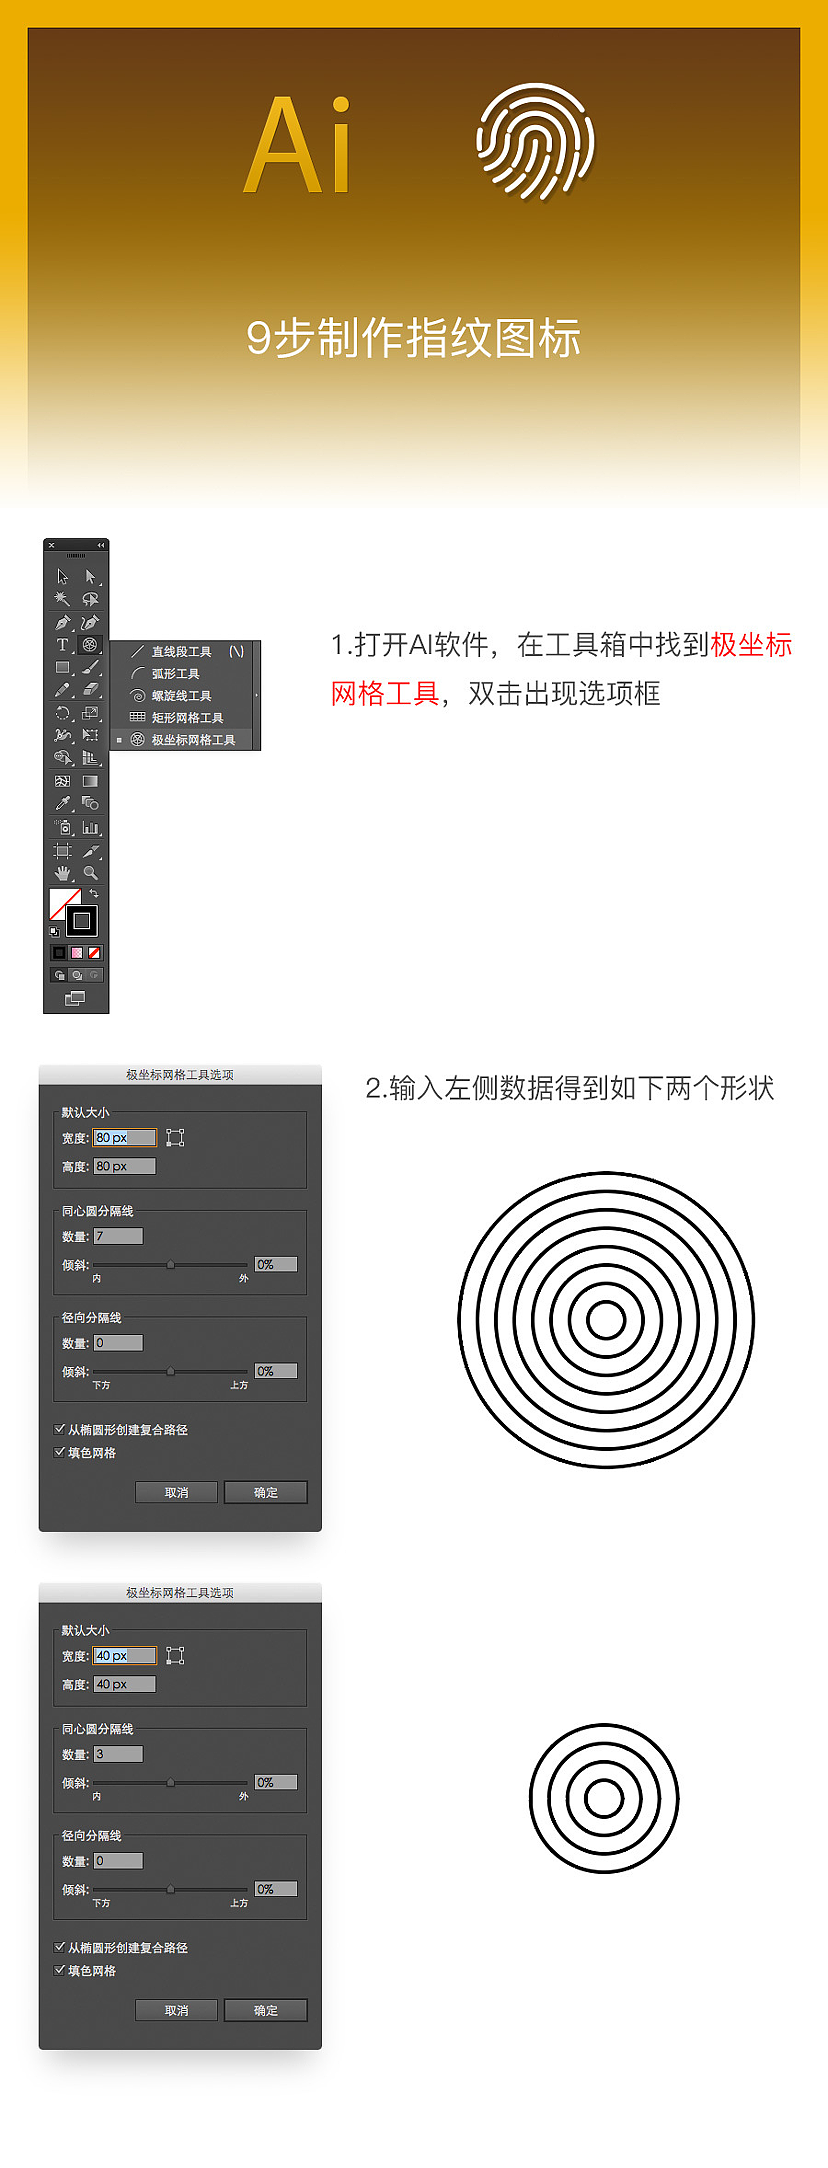
Task: Choose 矩形网格工具 from the flyout
Action: pos(181,717)
